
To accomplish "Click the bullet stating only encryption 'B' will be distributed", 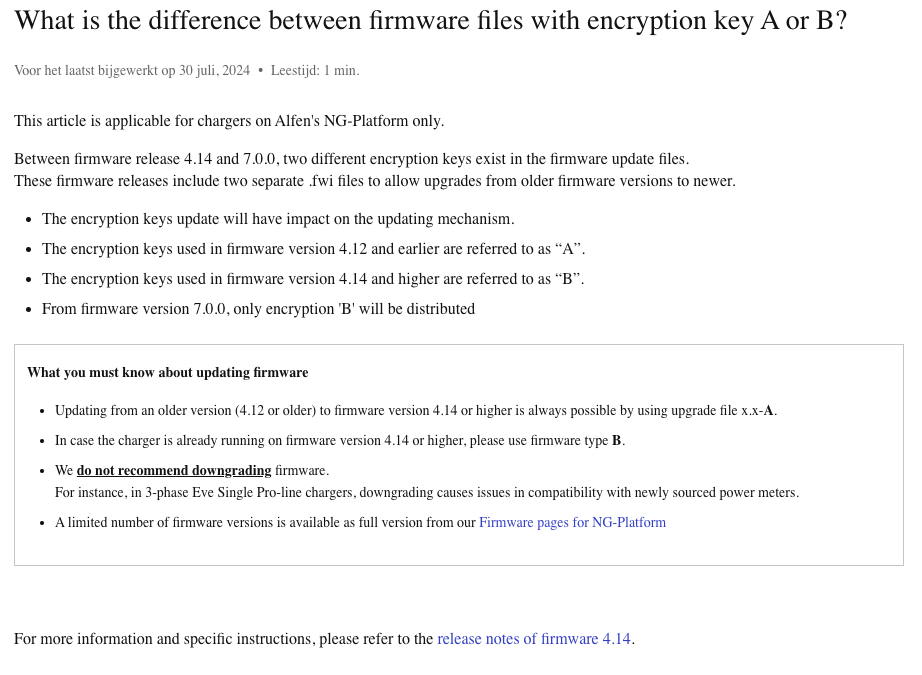I will 258,309.
